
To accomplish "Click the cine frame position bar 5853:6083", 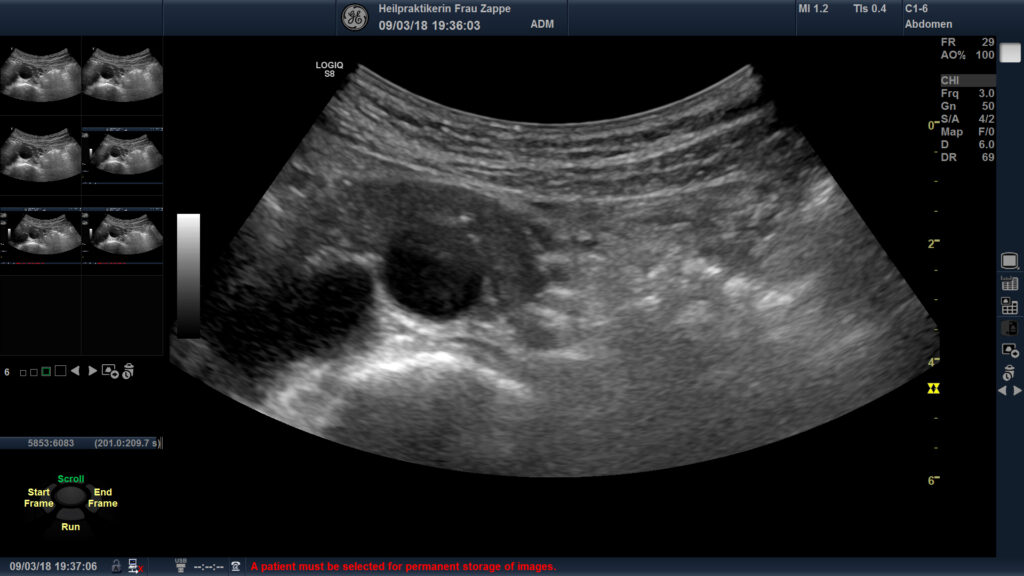I will point(81,443).
